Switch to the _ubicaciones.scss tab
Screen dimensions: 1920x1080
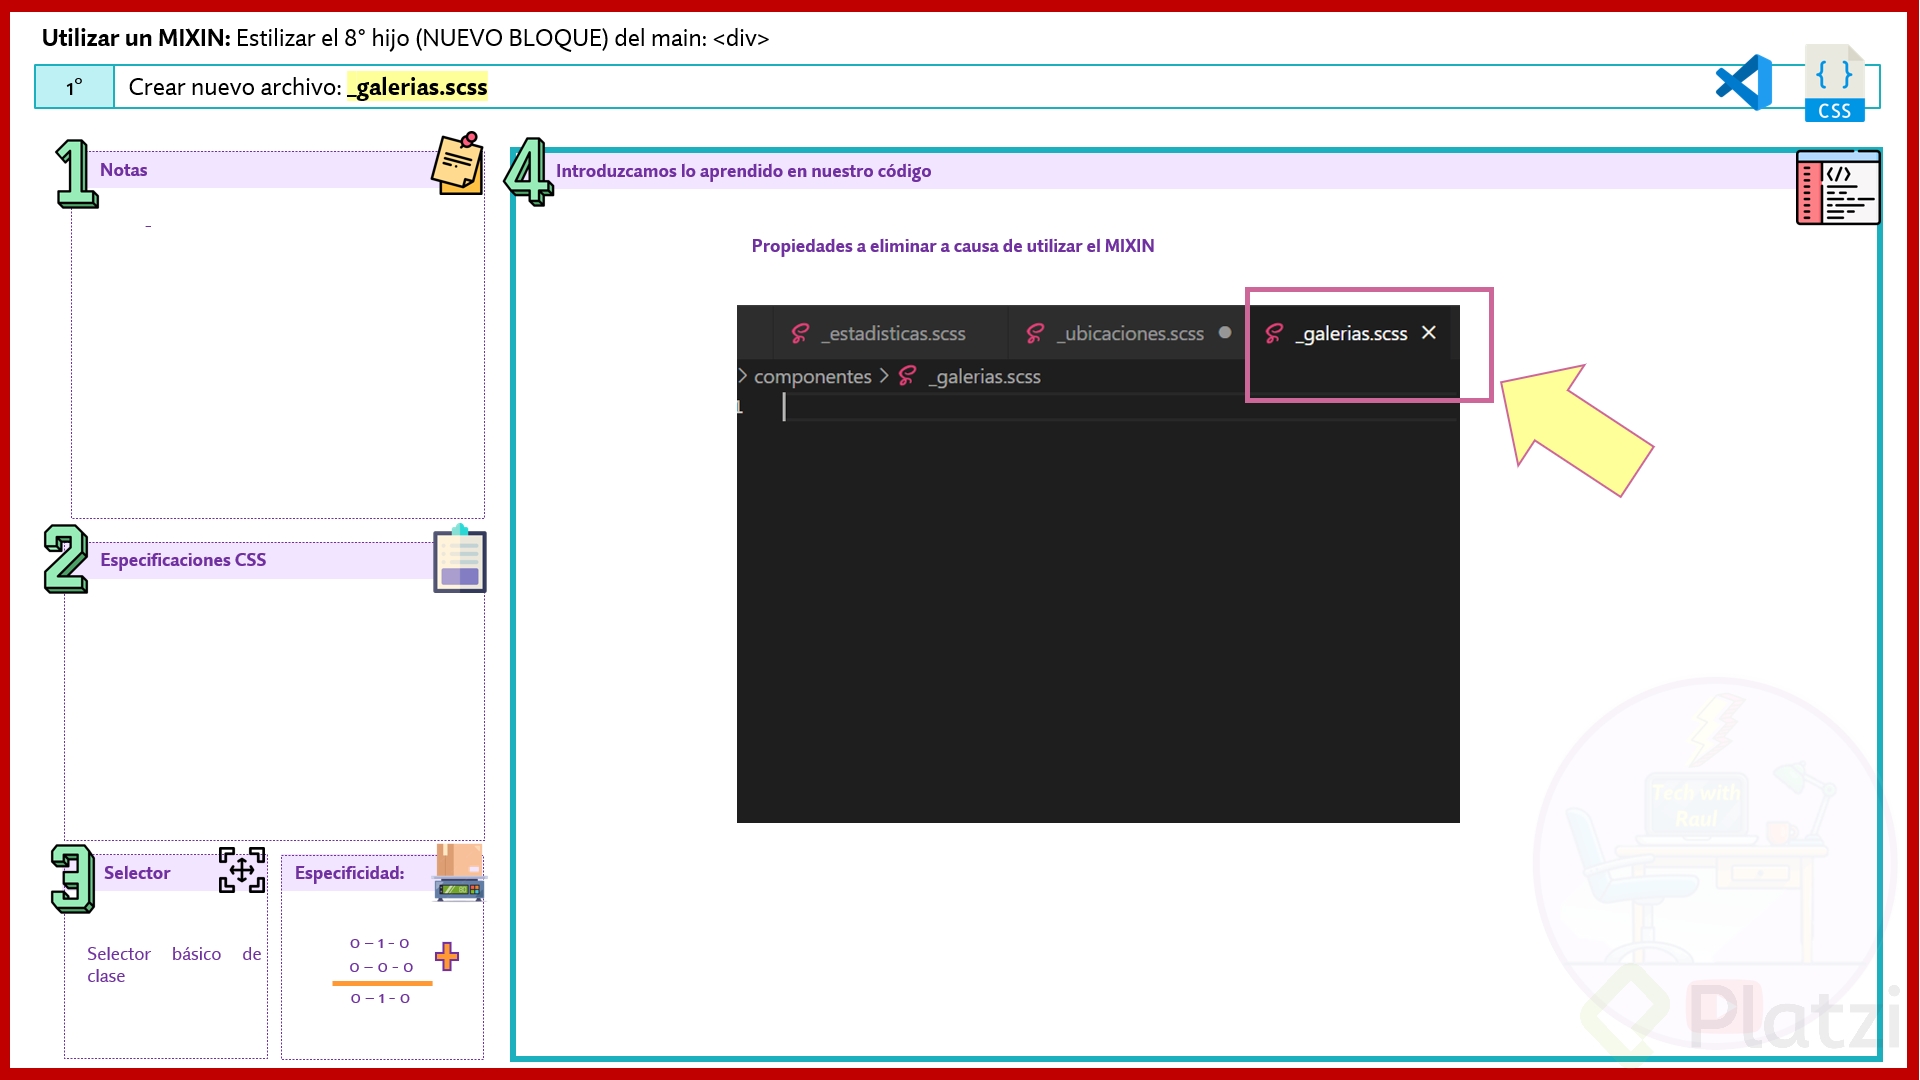(1128, 333)
